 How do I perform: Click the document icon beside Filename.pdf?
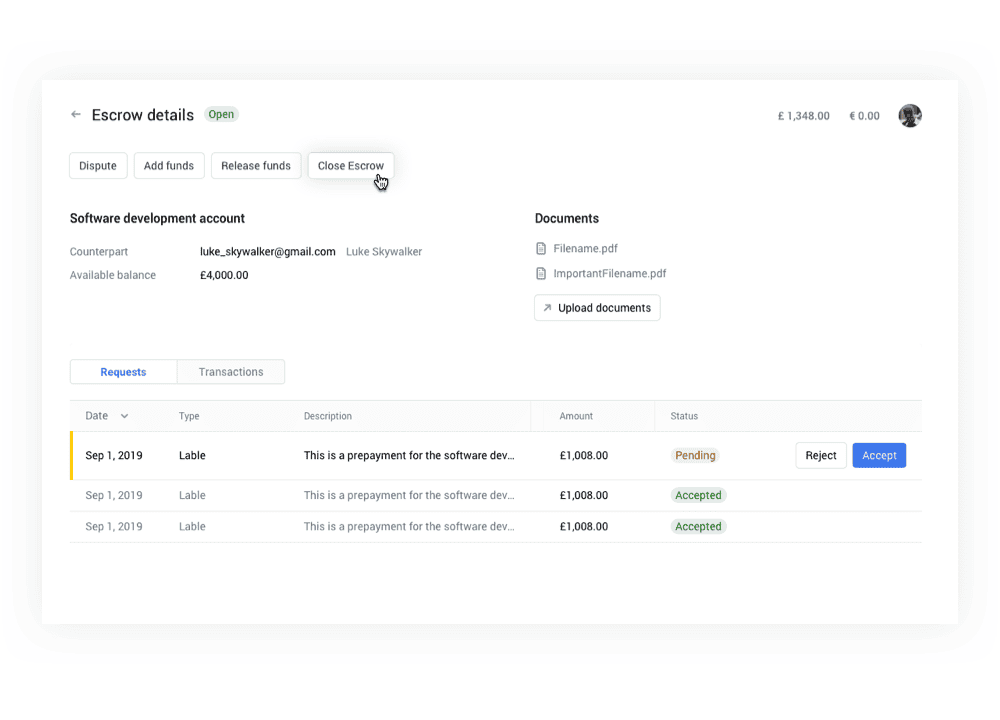[541, 248]
